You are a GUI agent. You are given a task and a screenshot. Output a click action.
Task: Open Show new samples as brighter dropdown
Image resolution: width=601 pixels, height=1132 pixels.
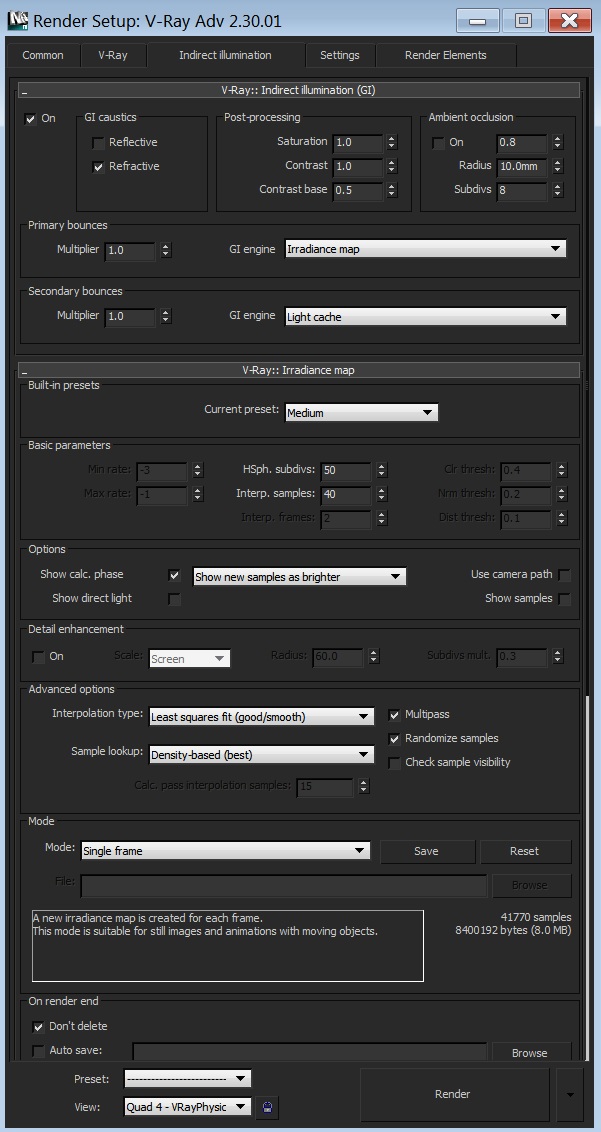(x=299, y=577)
